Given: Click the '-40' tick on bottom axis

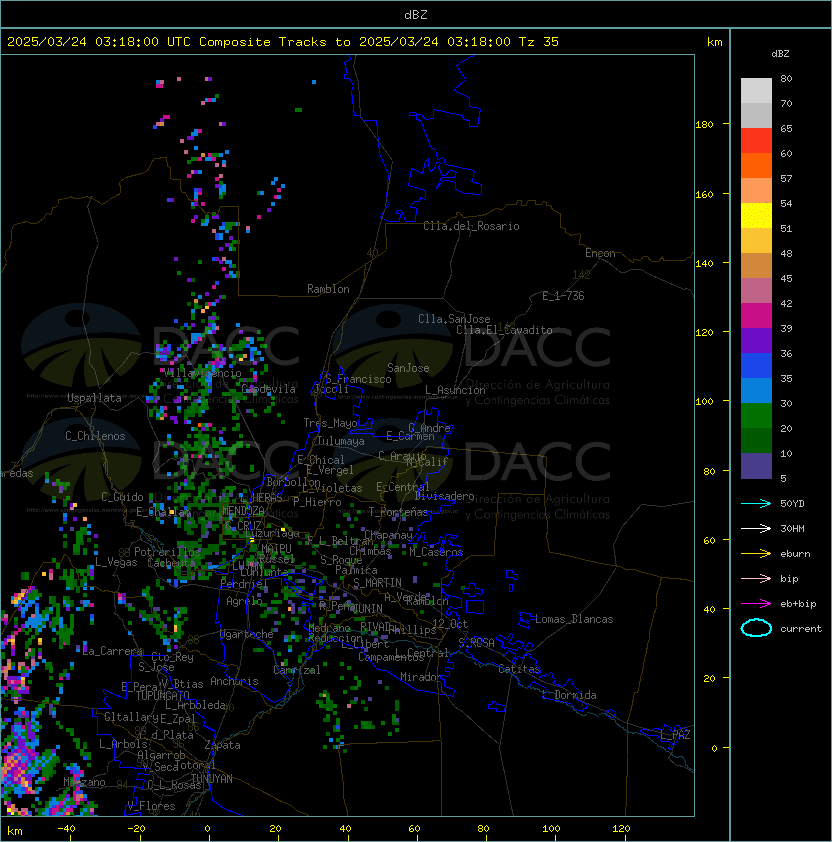Looking at the screenshot, I should click(x=66, y=829).
